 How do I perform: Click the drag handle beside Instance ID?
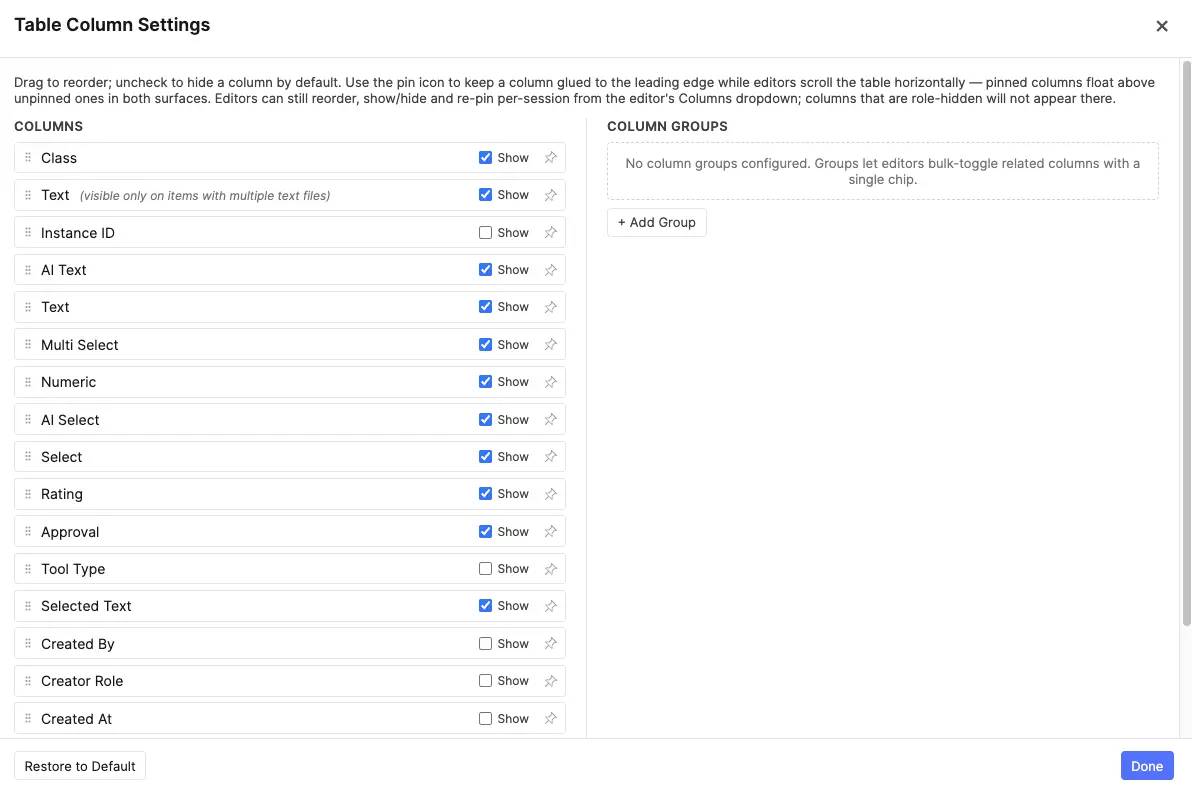point(27,233)
